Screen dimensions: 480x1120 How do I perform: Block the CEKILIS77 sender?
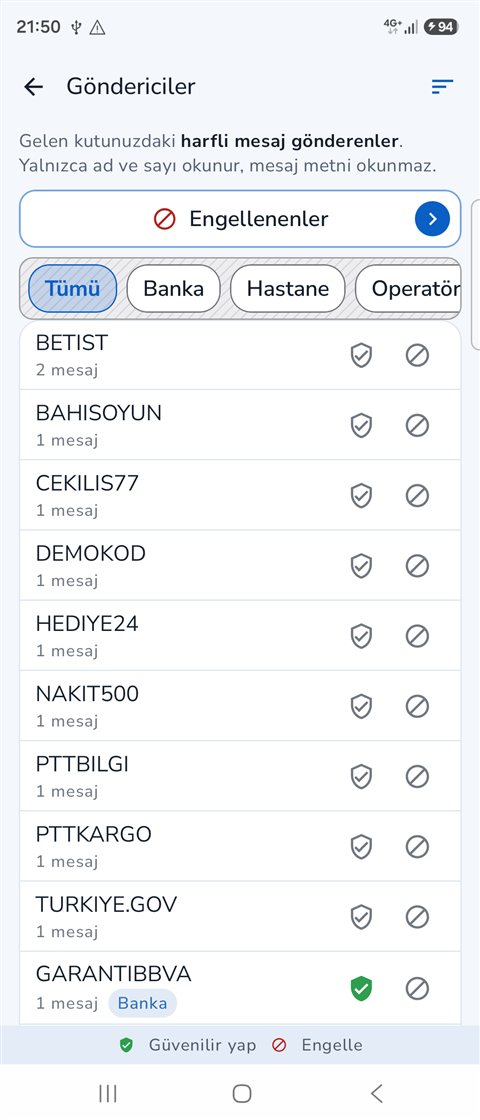(x=417, y=495)
